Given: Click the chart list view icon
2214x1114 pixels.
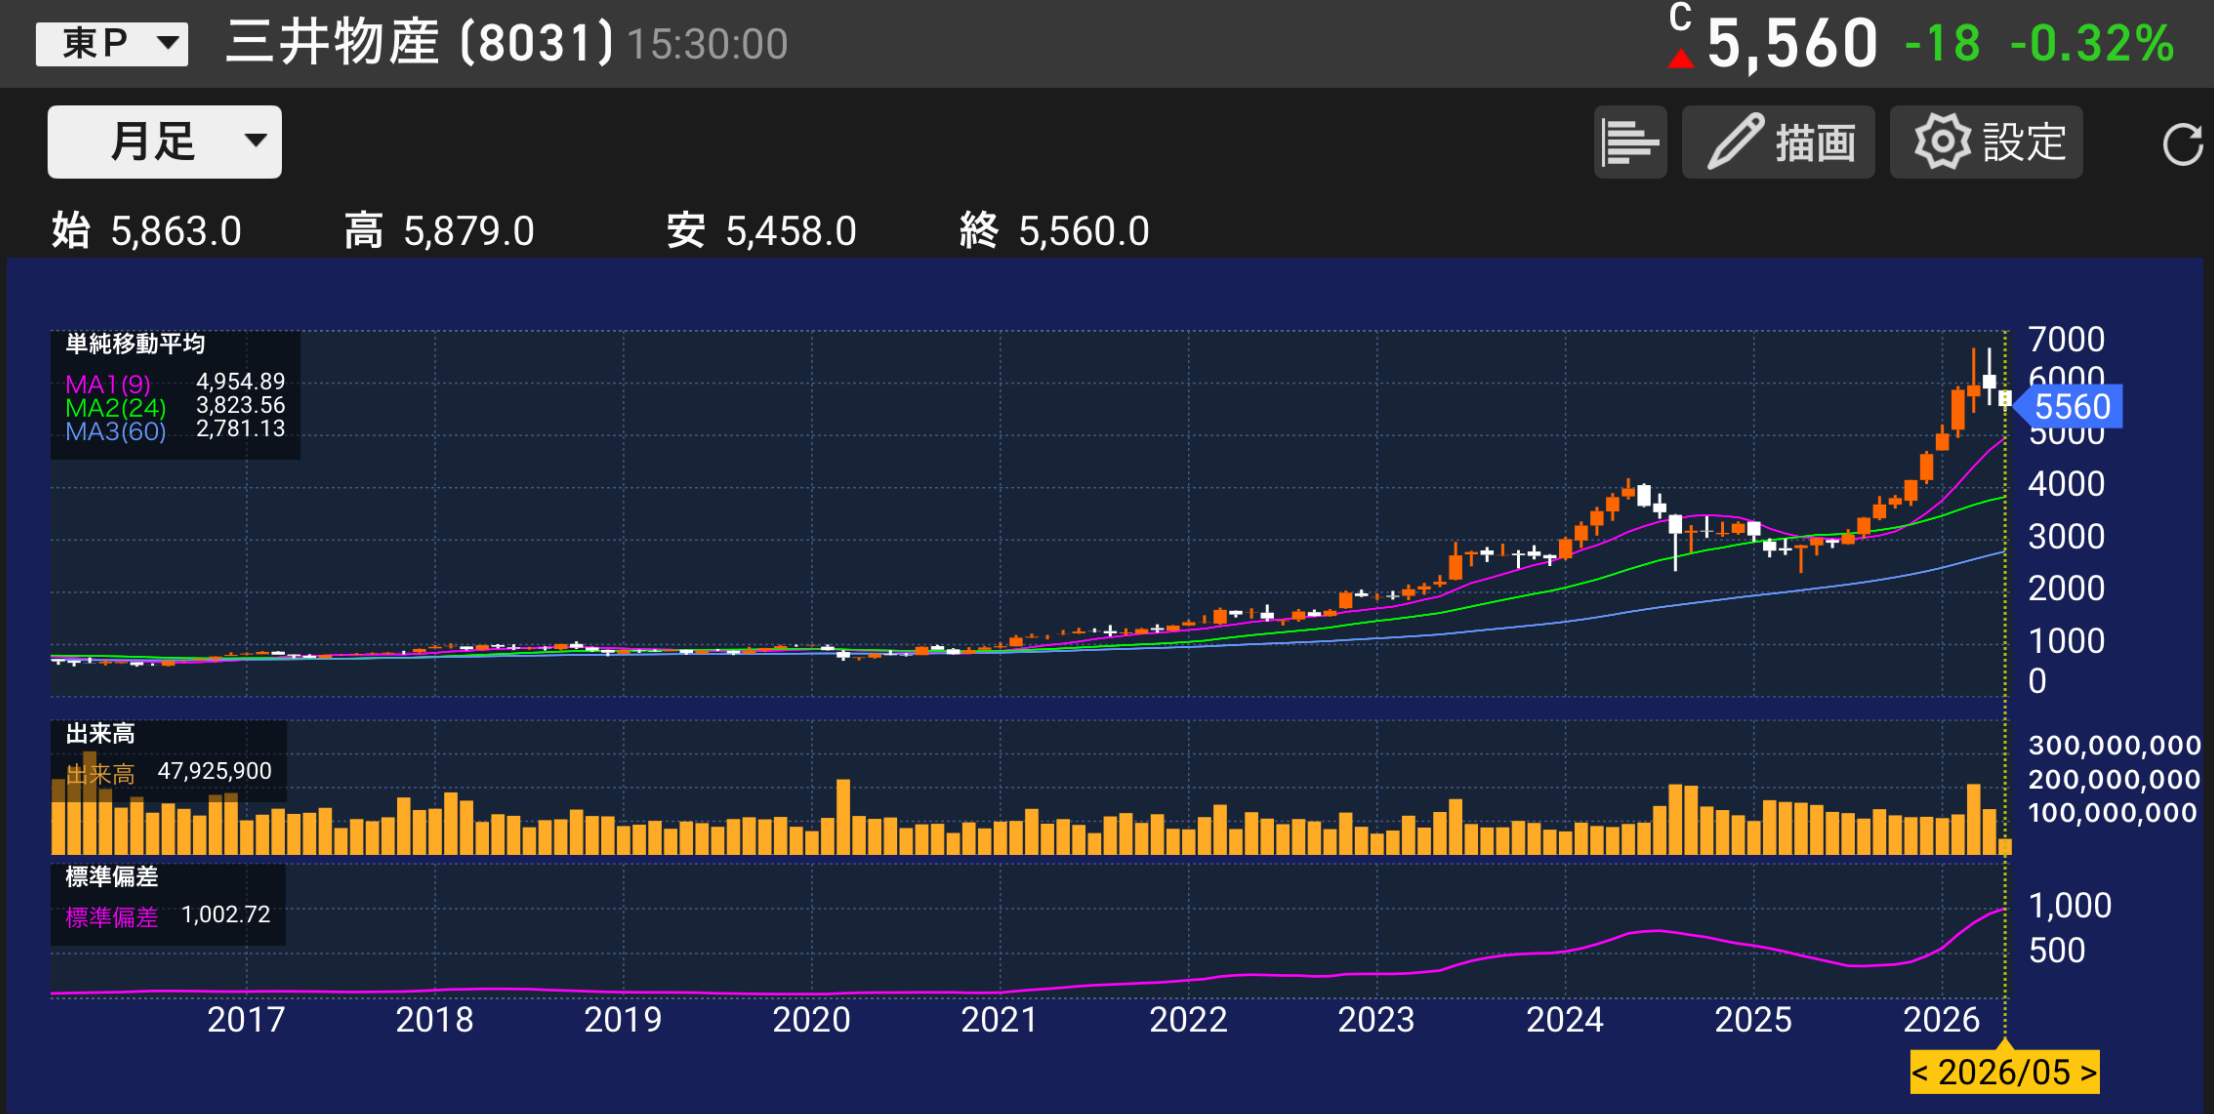Looking at the screenshot, I should [1630, 142].
